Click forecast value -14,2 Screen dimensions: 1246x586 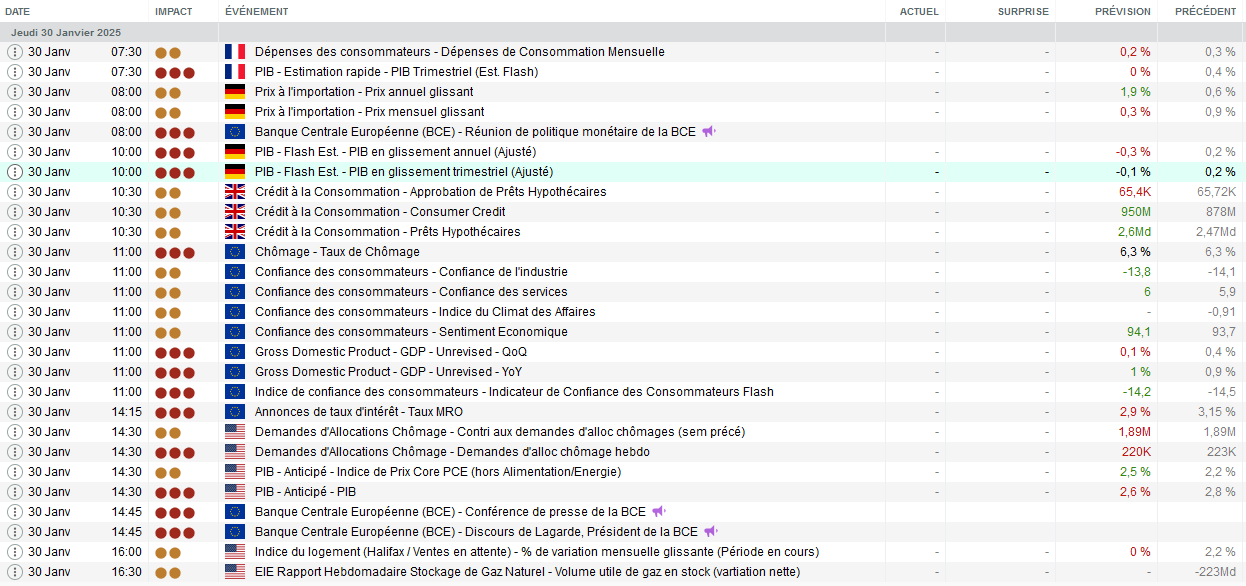pyautogui.click(x=1137, y=392)
